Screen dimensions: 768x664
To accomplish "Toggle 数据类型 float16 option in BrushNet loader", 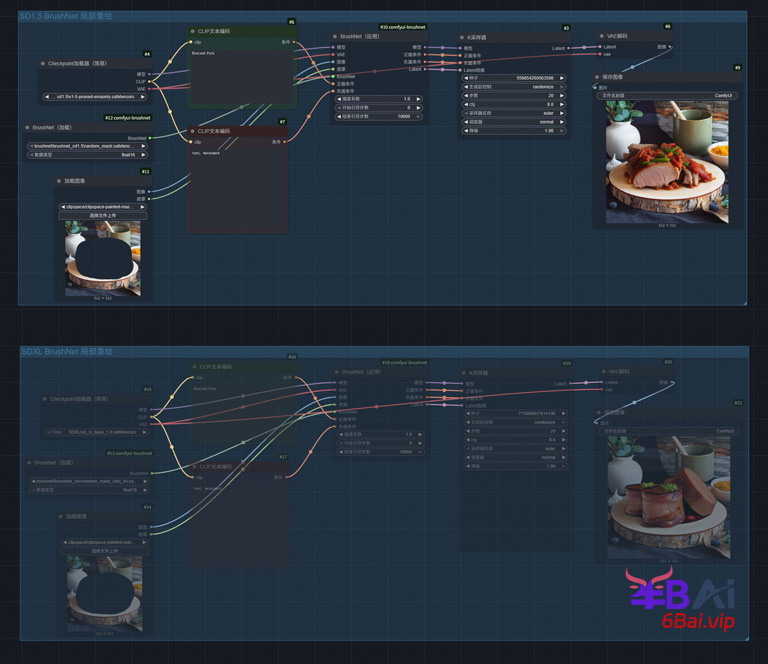I will click(x=87, y=155).
